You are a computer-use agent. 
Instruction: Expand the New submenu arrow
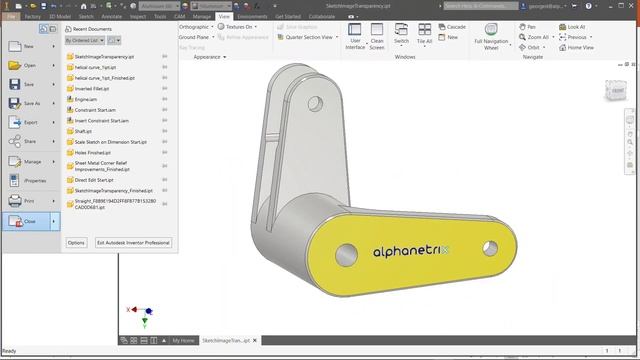pyautogui.click(x=54, y=46)
